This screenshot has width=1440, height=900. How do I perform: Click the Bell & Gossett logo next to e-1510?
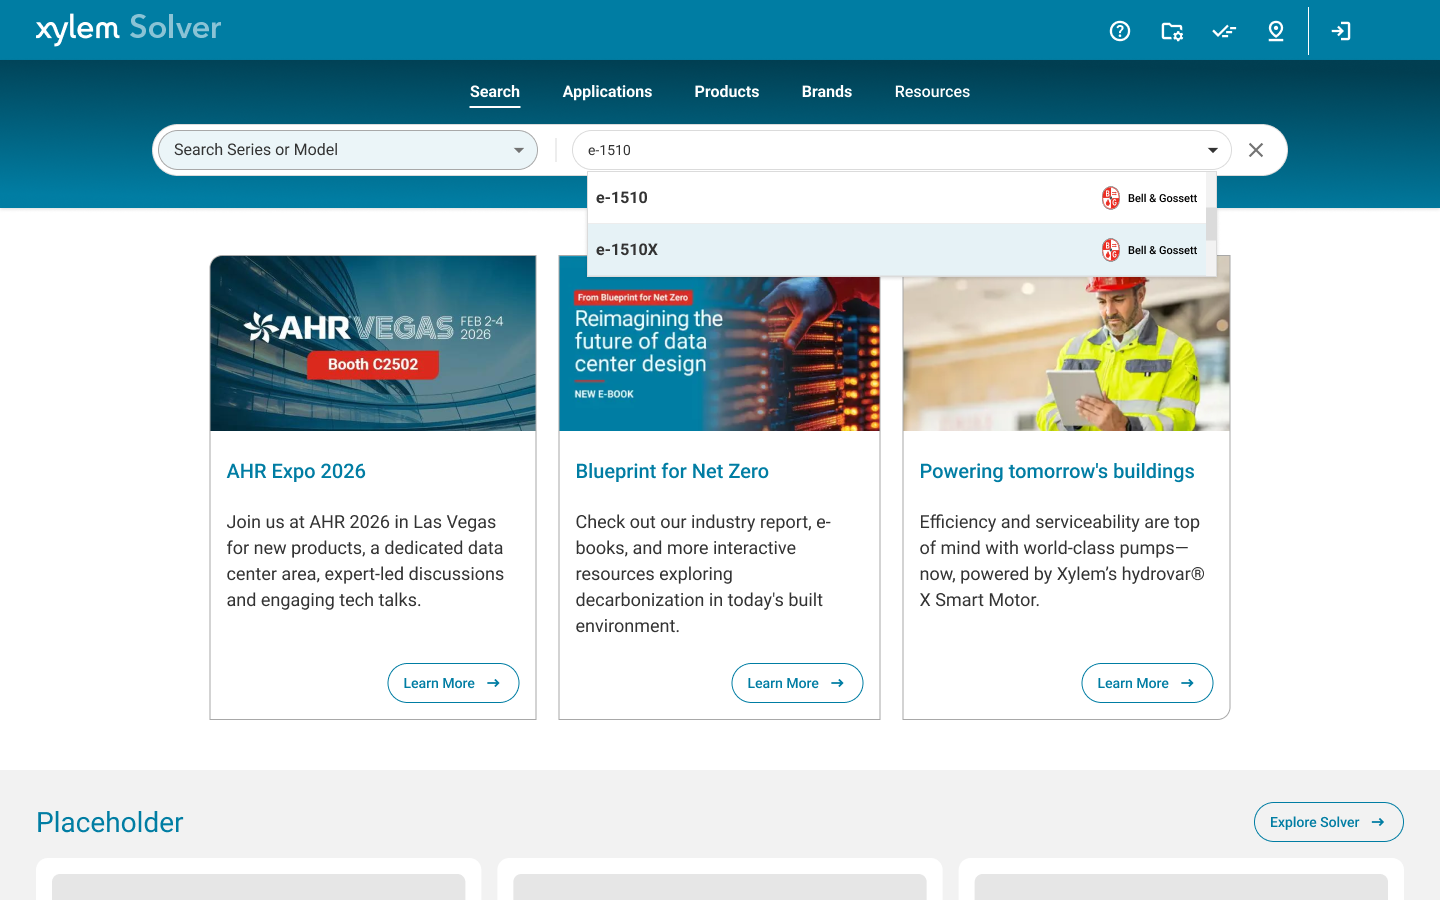click(1110, 198)
